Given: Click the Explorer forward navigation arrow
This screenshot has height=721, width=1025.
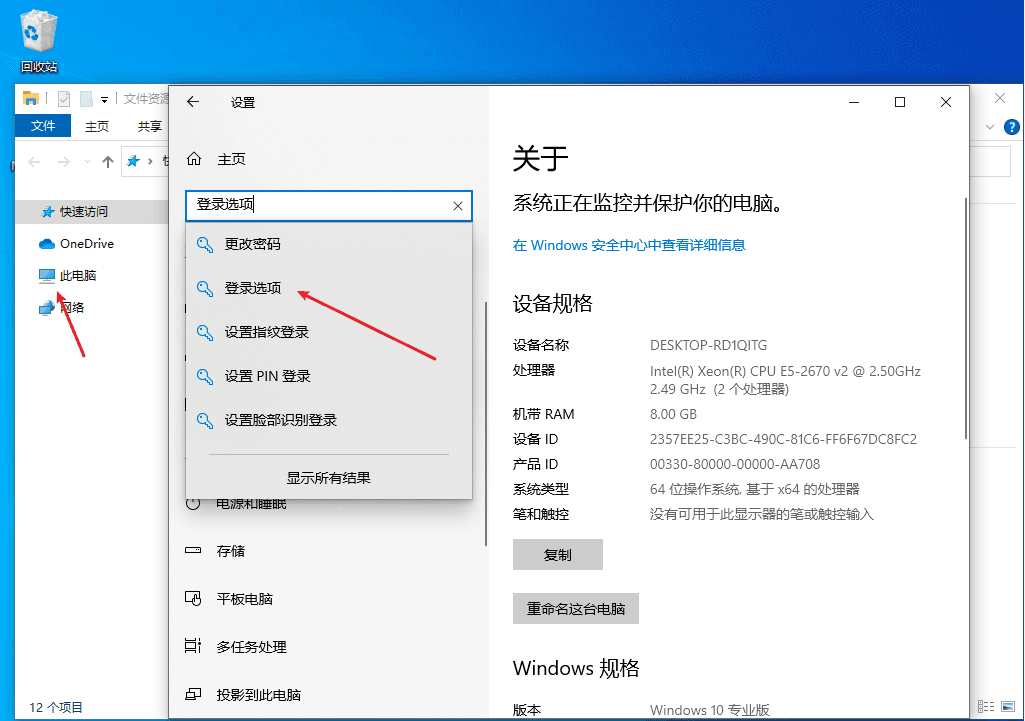Looking at the screenshot, I should [x=63, y=161].
